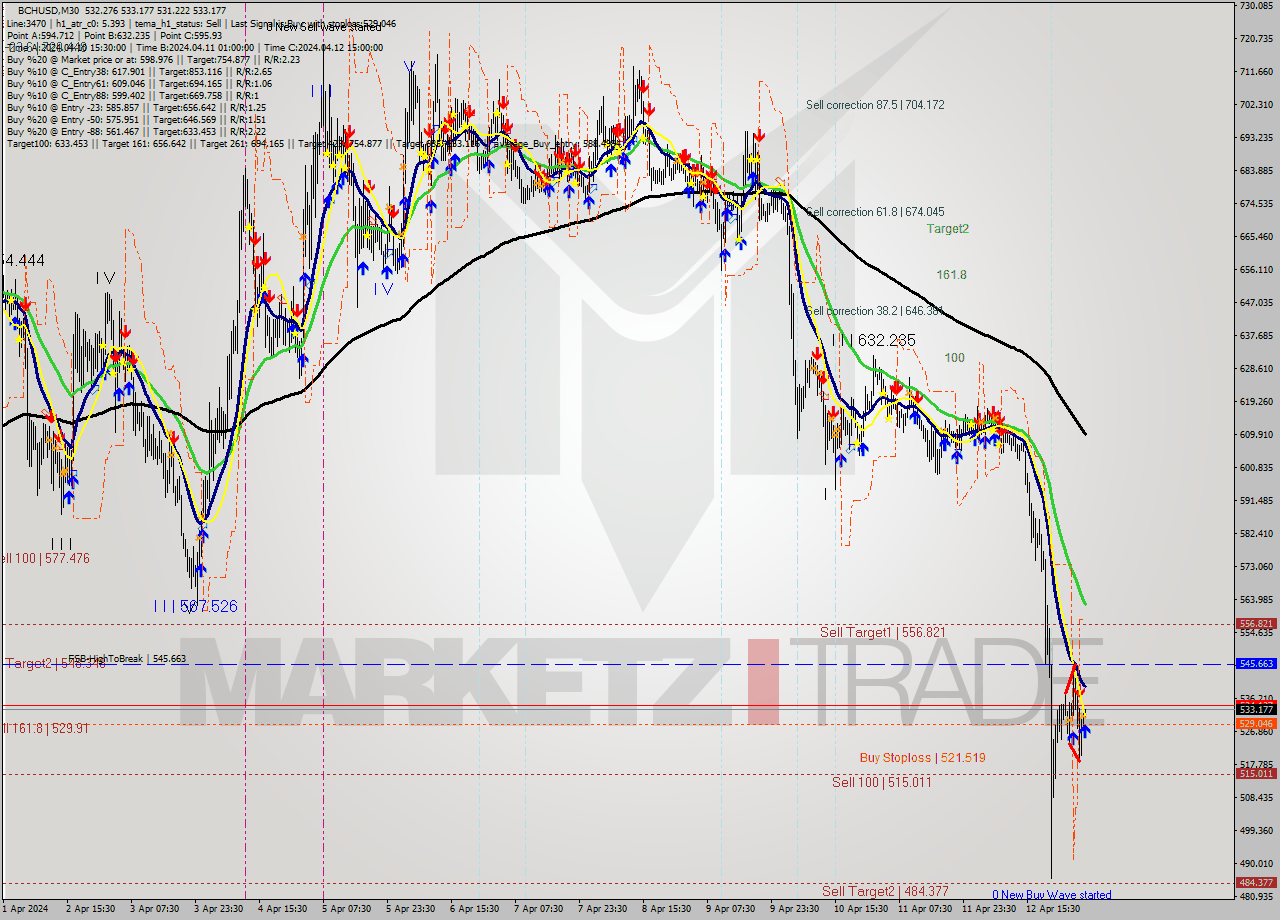Click the '9 Apr 07:30' time axis label
Screen dimensions: 1280x920
point(730,909)
